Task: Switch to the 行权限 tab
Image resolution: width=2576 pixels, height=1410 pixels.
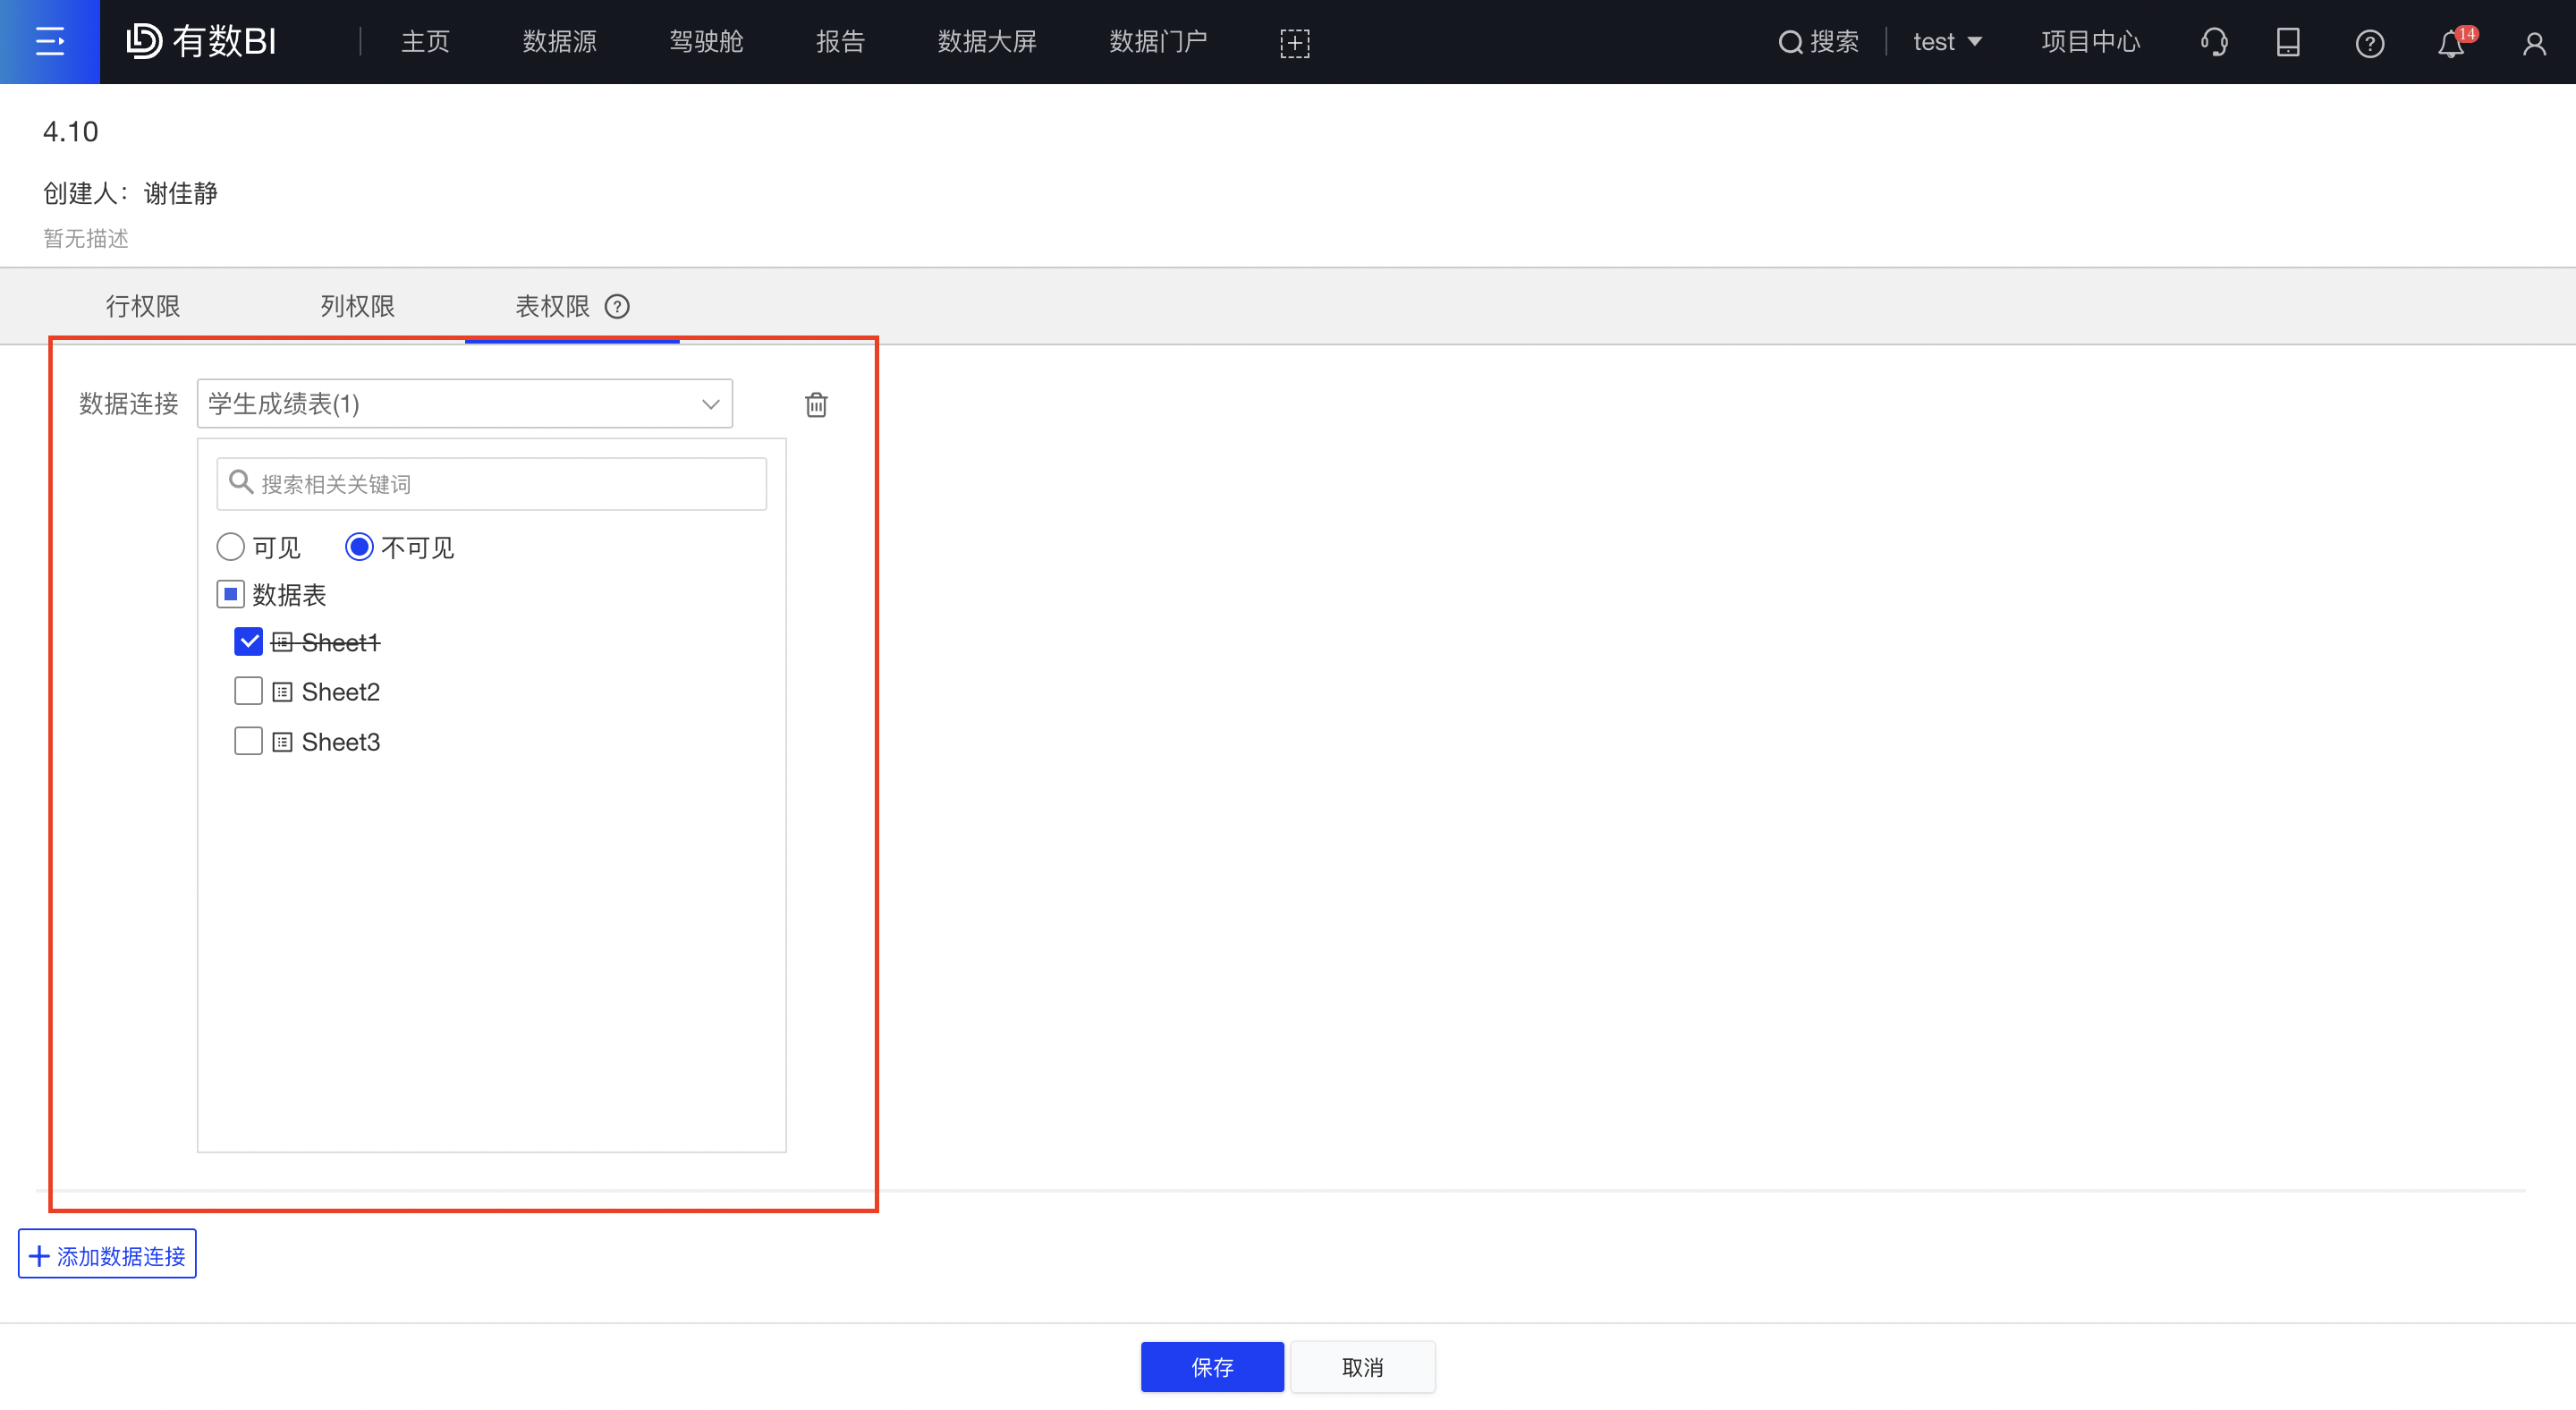Action: coord(143,306)
